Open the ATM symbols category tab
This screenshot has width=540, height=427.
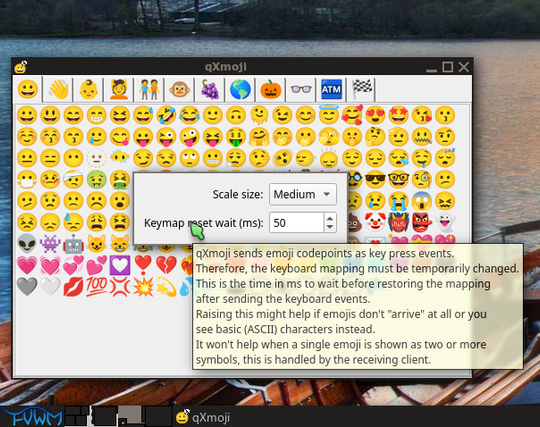(331, 90)
